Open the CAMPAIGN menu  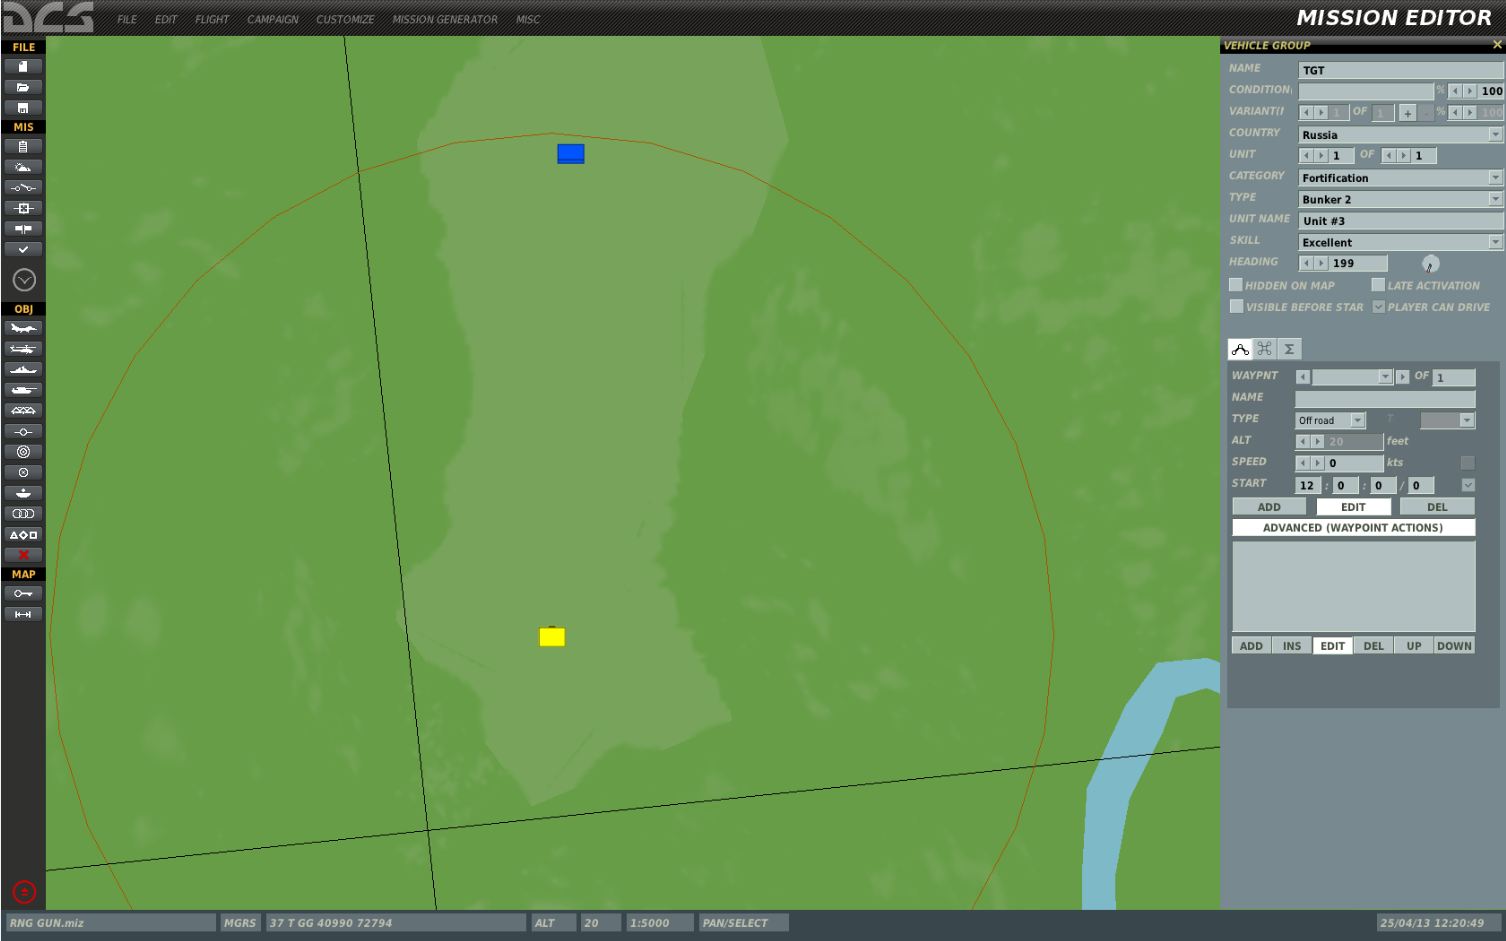(273, 19)
